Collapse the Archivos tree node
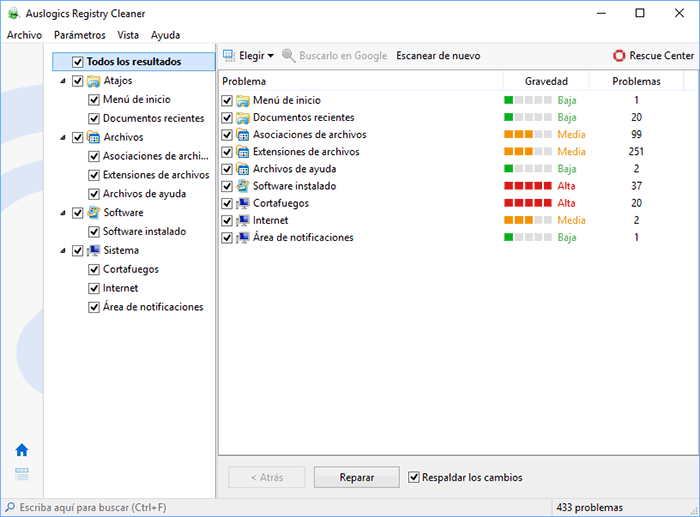Image resolution: width=700 pixels, height=517 pixels. pos(63,137)
